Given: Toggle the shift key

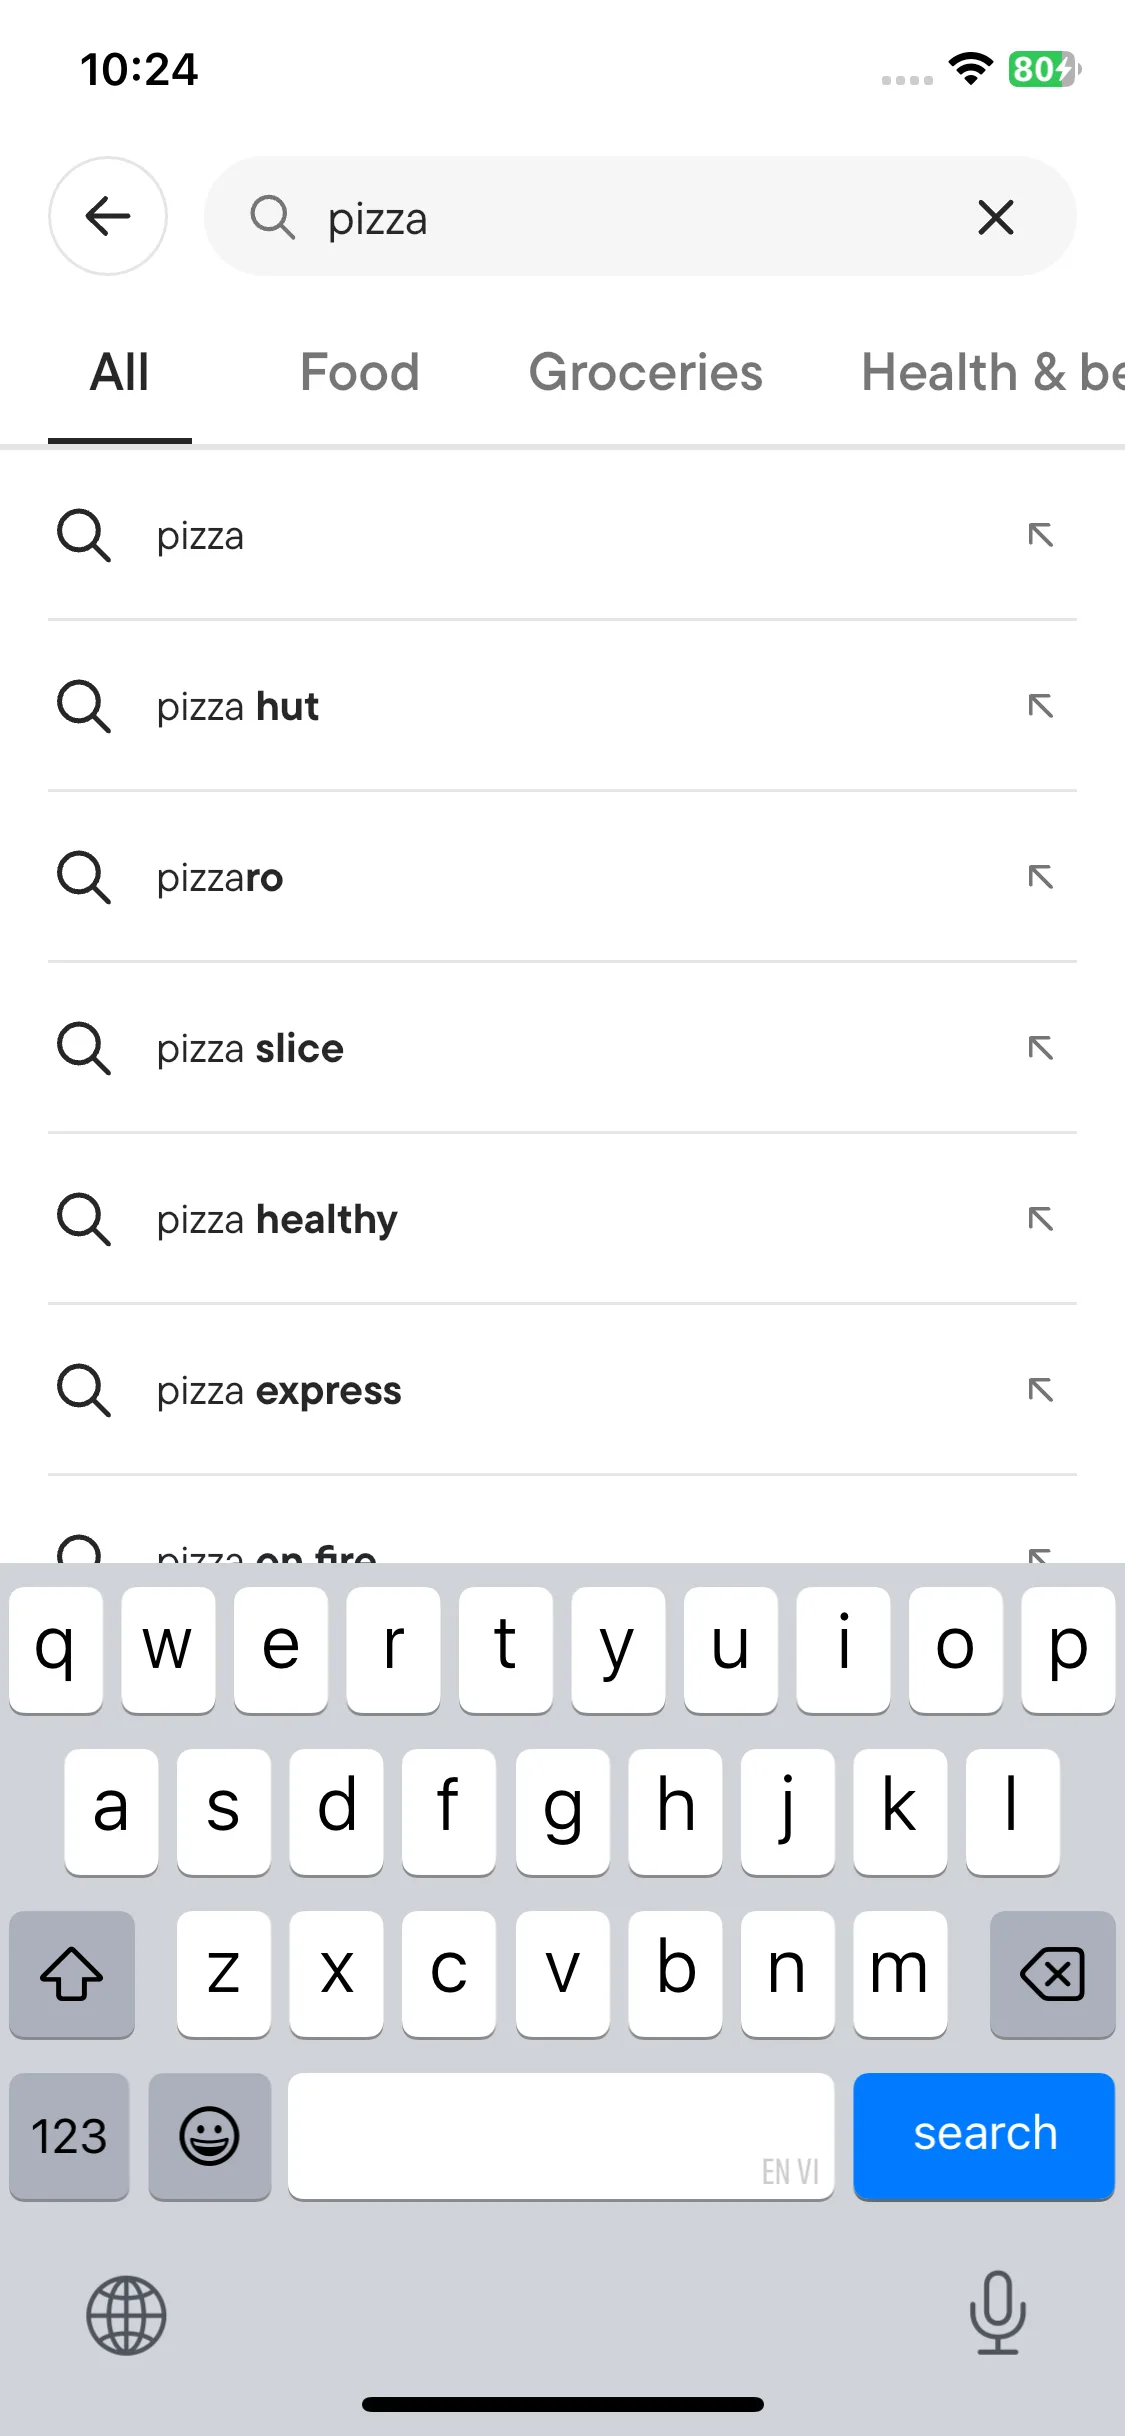Looking at the screenshot, I should [x=72, y=1974].
